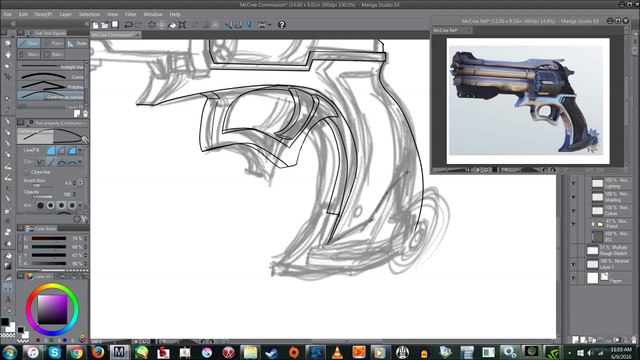Toggle the second blue snap icon in toolbar
Image resolution: width=640 pixels, height=360 pixels.
click(x=238, y=25)
